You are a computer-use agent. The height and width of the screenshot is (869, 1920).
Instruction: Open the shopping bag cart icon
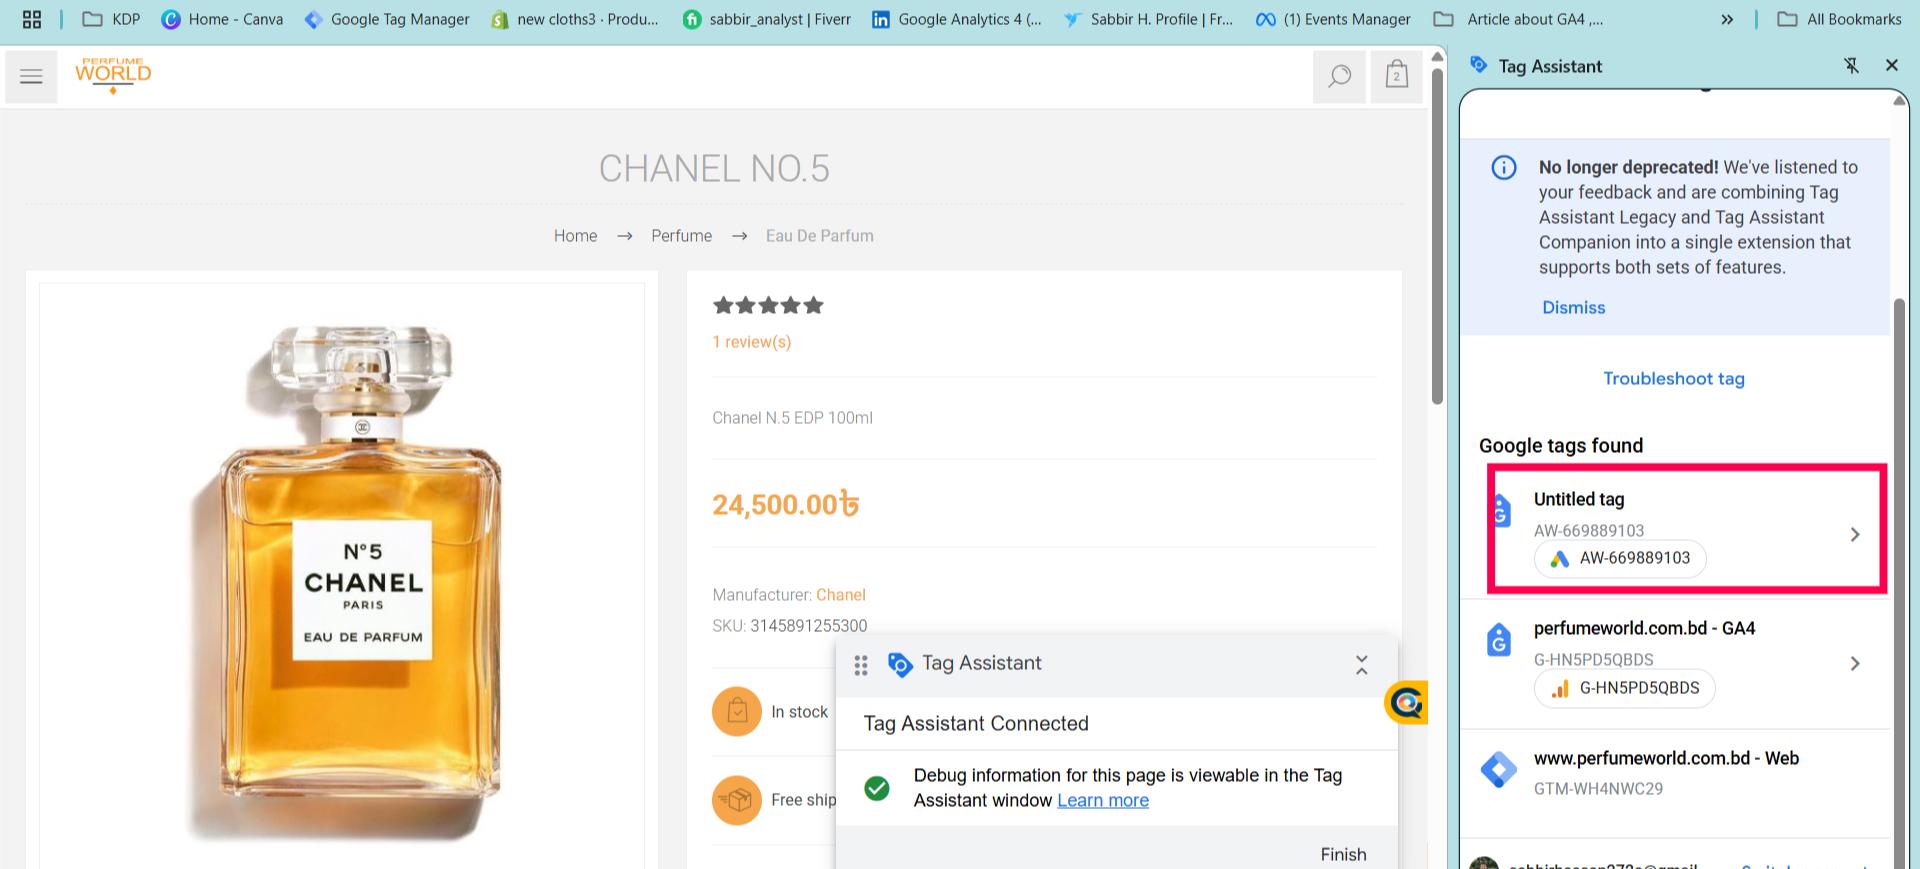pos(1397,75)
